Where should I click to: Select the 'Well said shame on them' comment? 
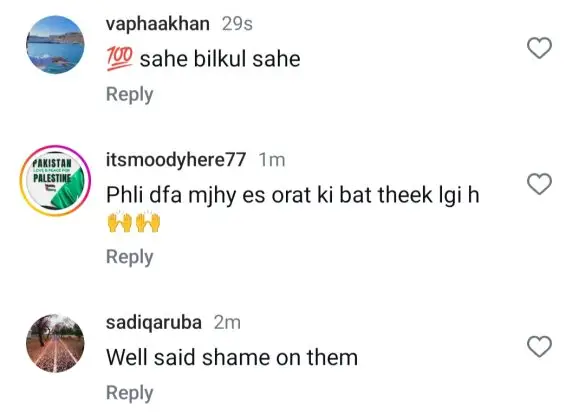232,357
